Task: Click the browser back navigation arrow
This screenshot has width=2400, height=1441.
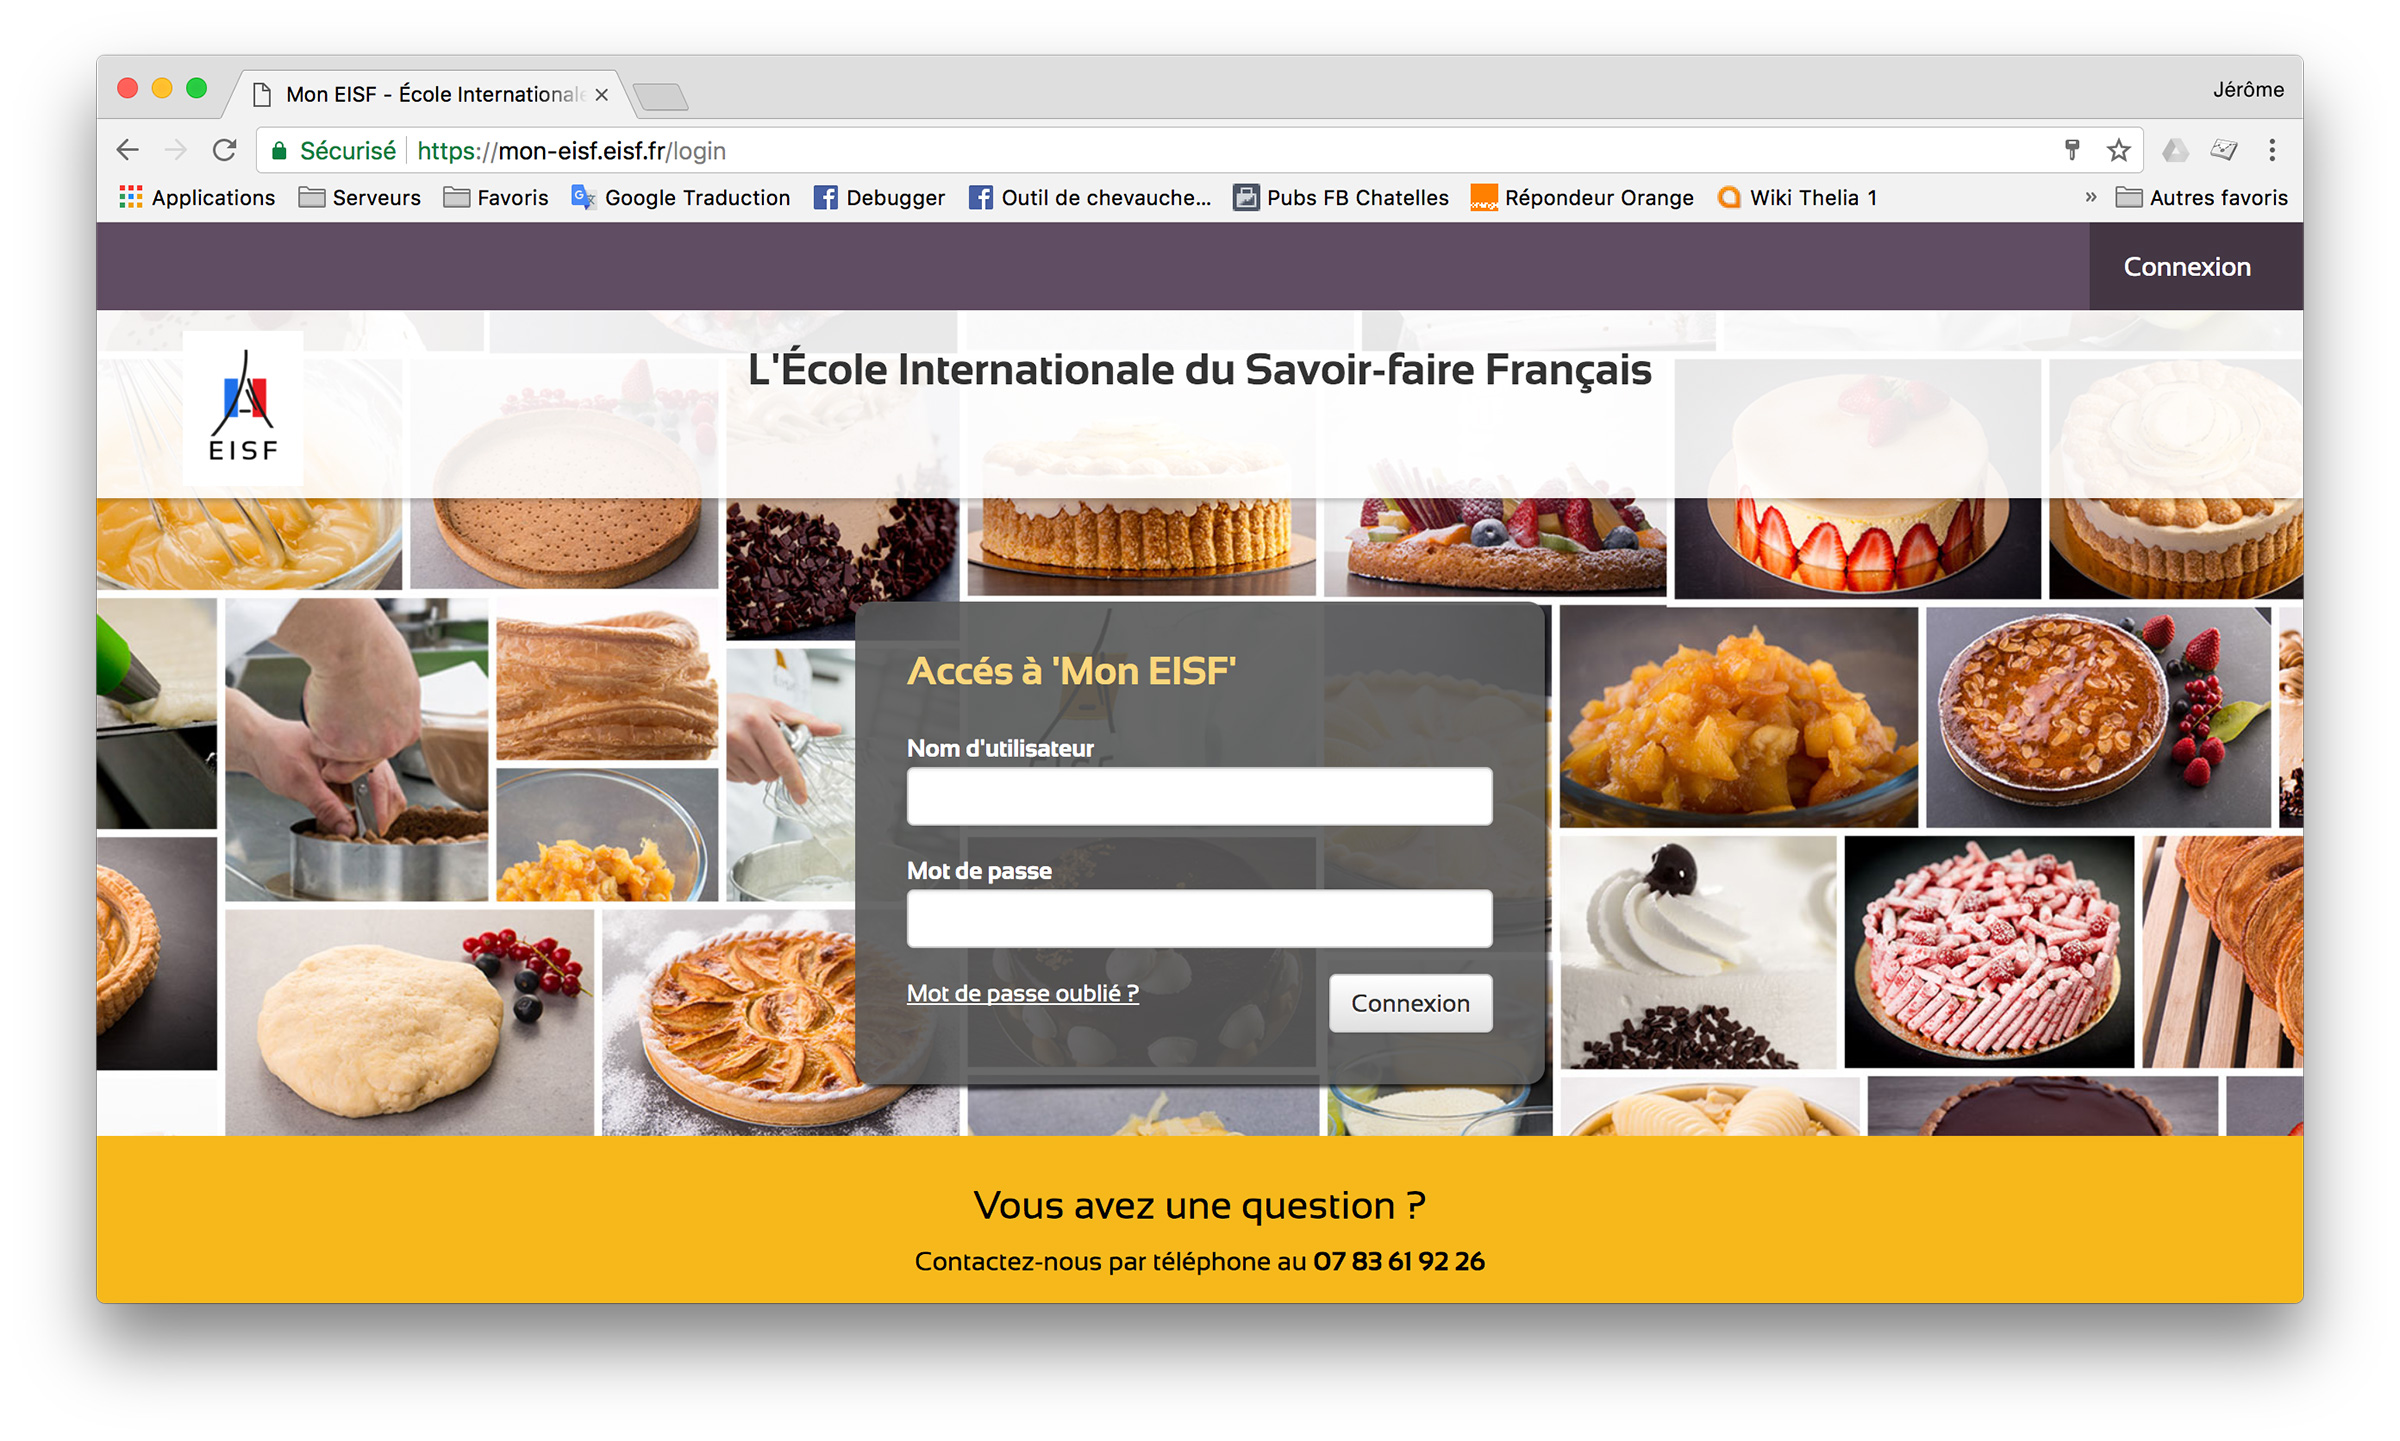Action: (134, 151)
